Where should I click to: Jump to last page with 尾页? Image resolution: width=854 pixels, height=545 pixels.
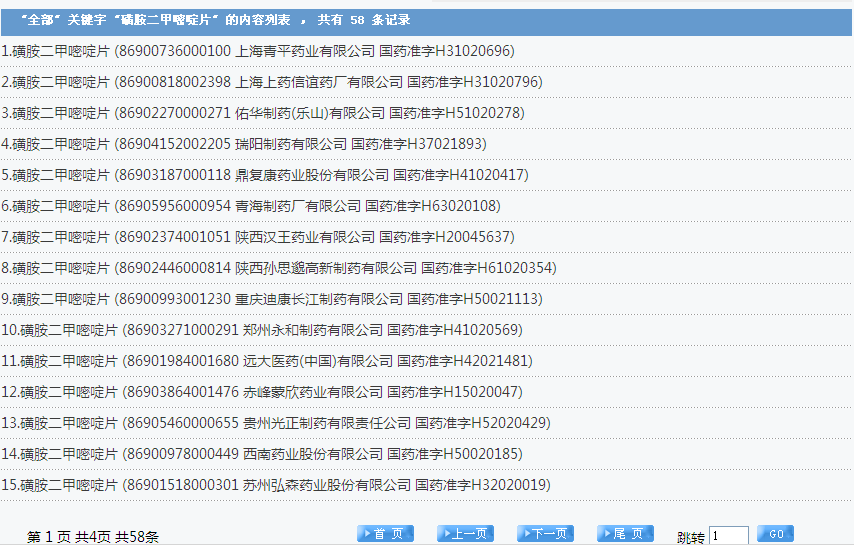[625, 534]
